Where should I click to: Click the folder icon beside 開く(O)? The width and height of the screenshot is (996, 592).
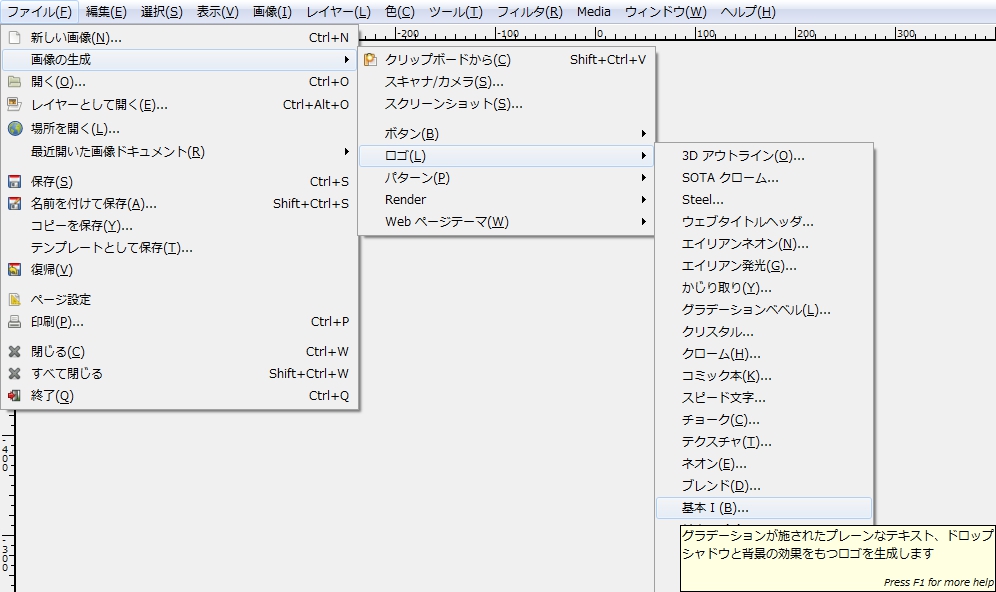click(15, 82)
